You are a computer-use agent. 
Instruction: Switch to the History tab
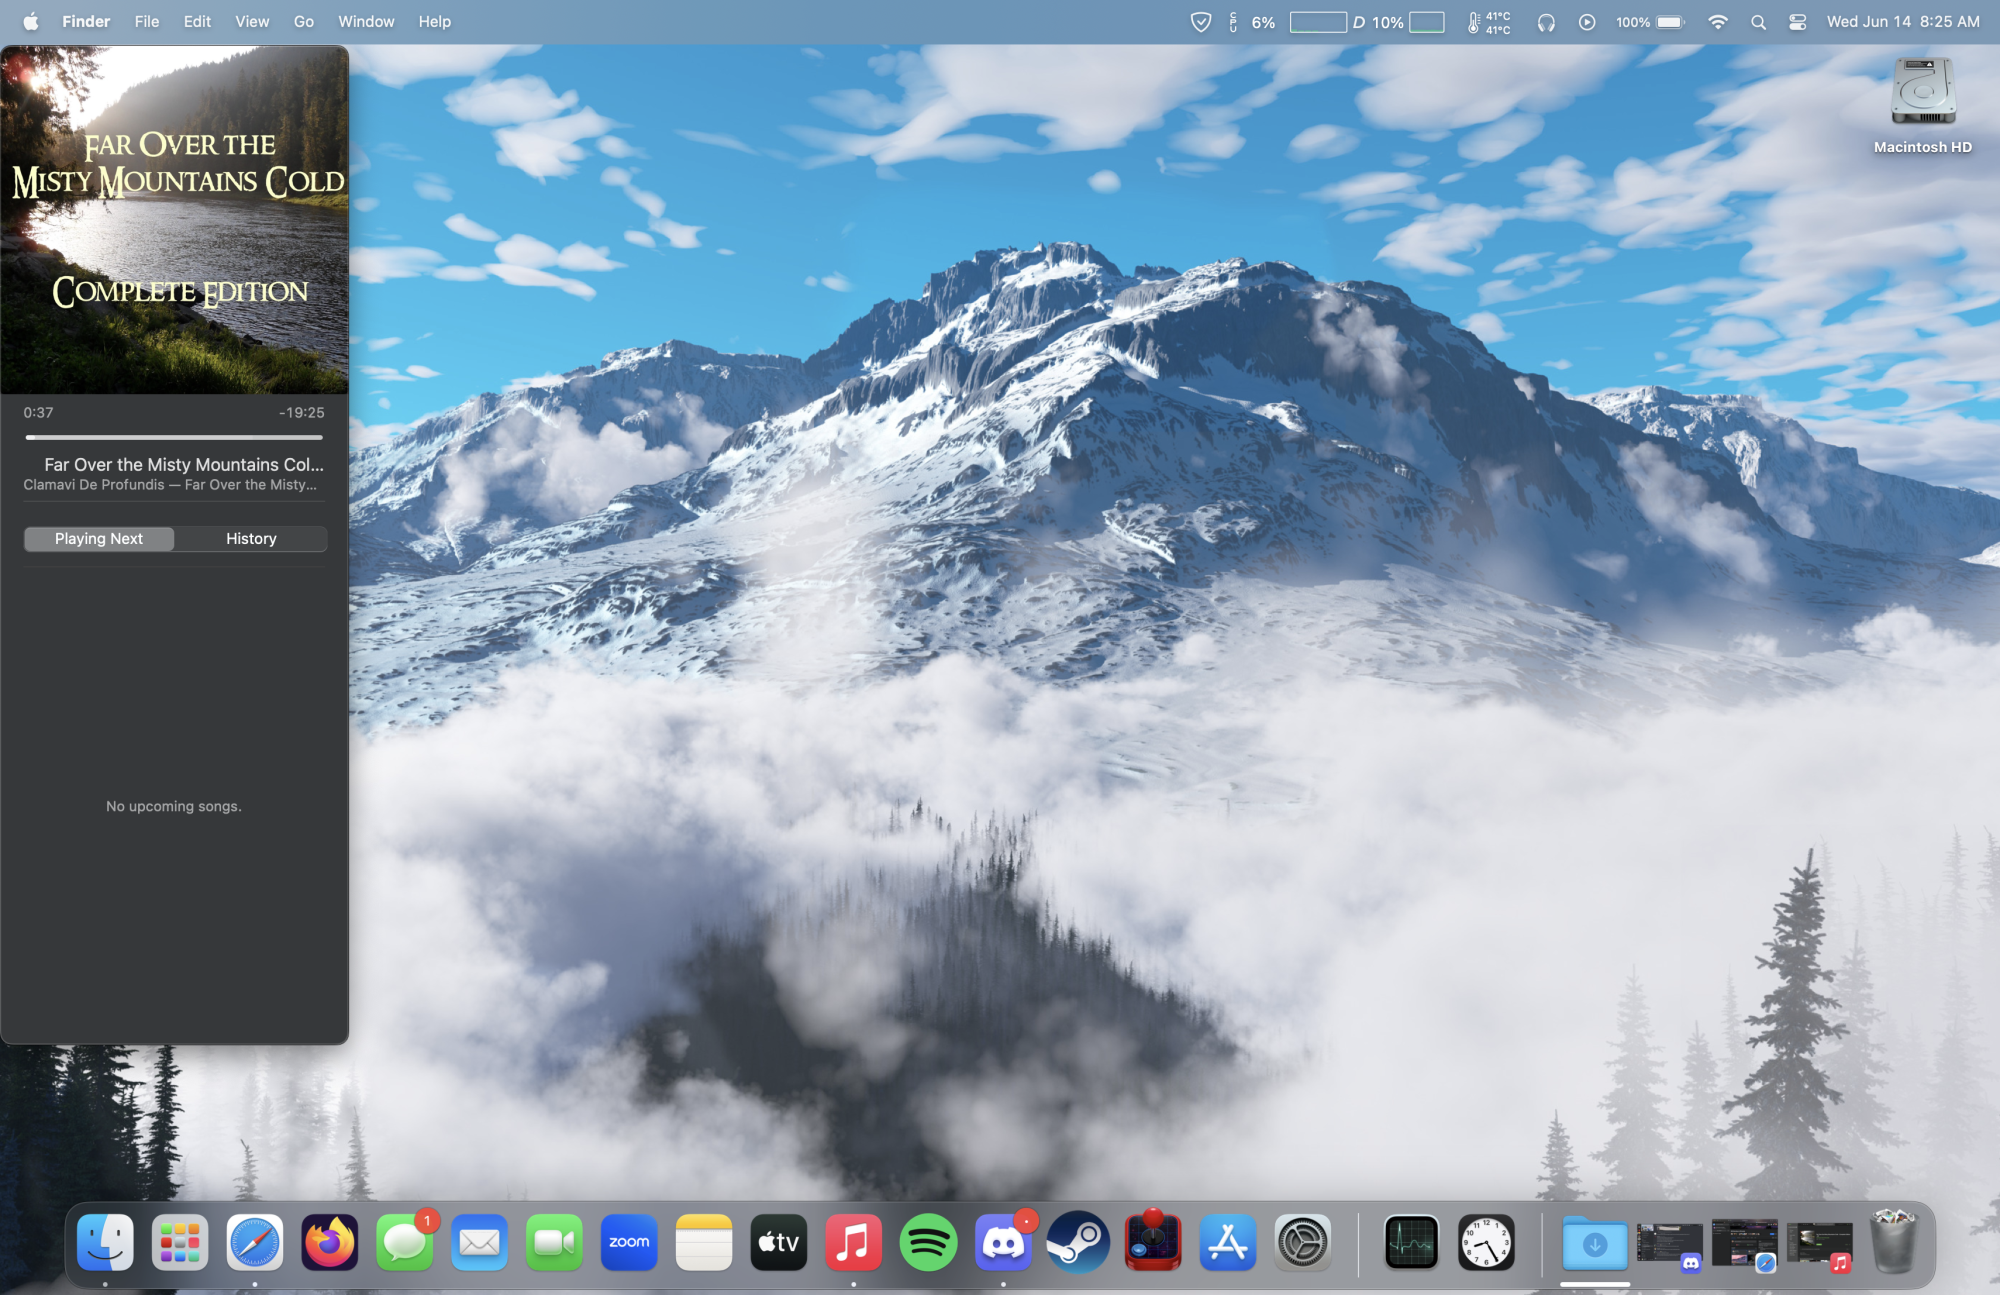(251, 539)
